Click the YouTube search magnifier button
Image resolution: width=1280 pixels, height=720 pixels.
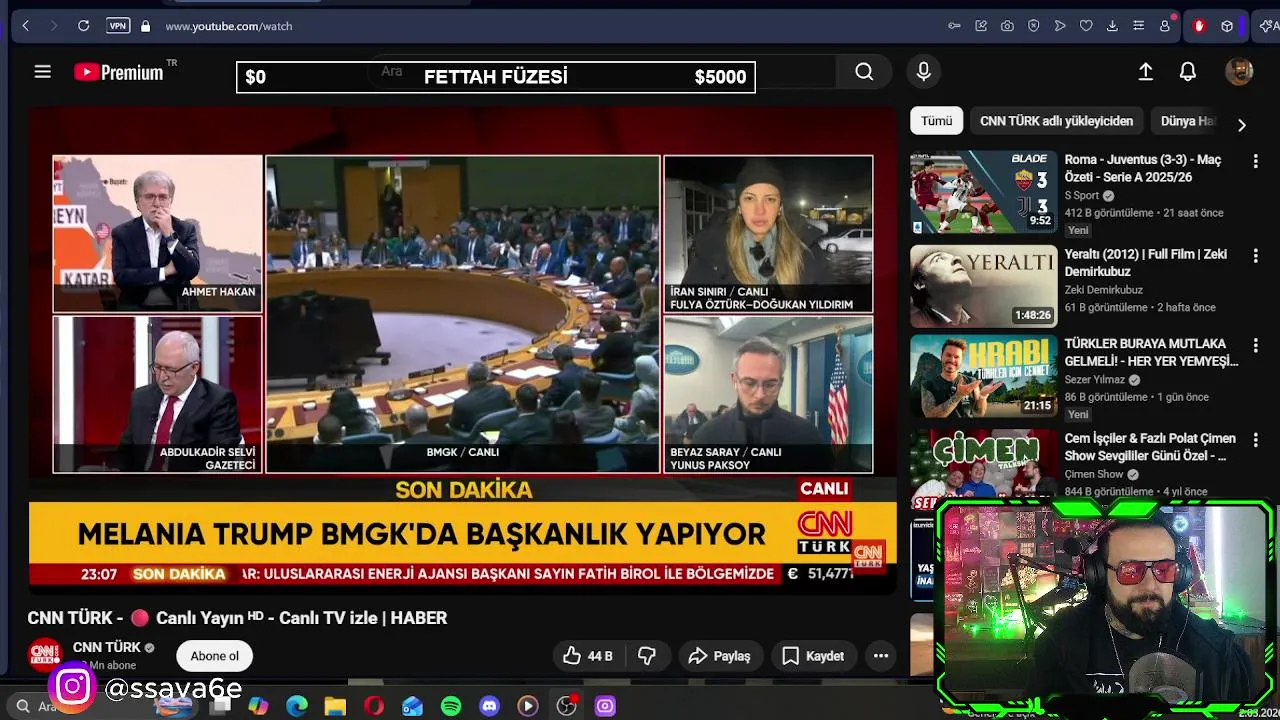[864, 72]
